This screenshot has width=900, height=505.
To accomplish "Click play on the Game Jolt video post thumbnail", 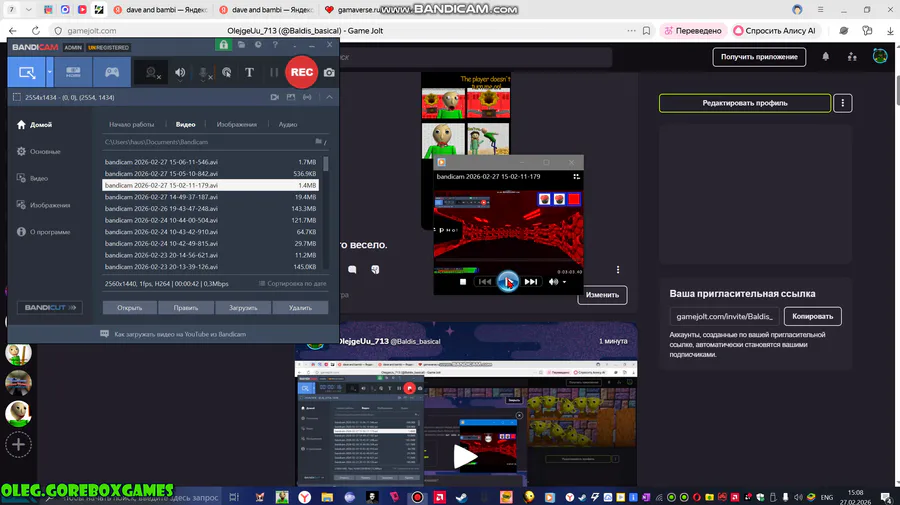I will coord(465,456).
